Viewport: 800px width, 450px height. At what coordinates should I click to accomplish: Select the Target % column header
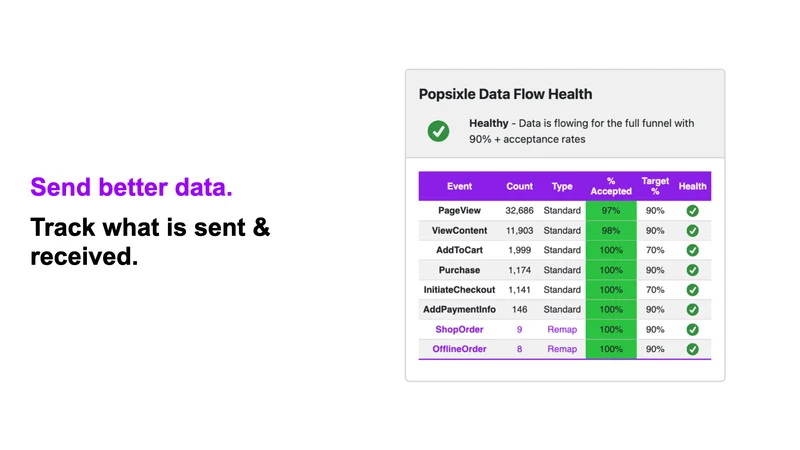(x=655, y=186)
